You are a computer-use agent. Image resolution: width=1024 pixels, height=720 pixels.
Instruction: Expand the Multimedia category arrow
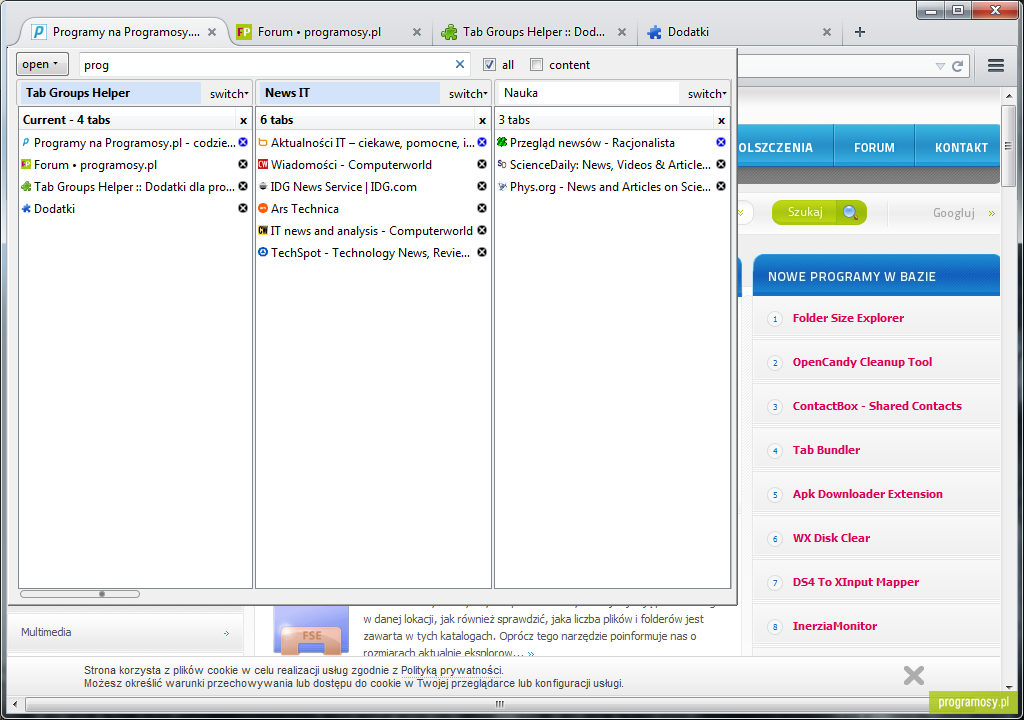[x=226, y=633]
